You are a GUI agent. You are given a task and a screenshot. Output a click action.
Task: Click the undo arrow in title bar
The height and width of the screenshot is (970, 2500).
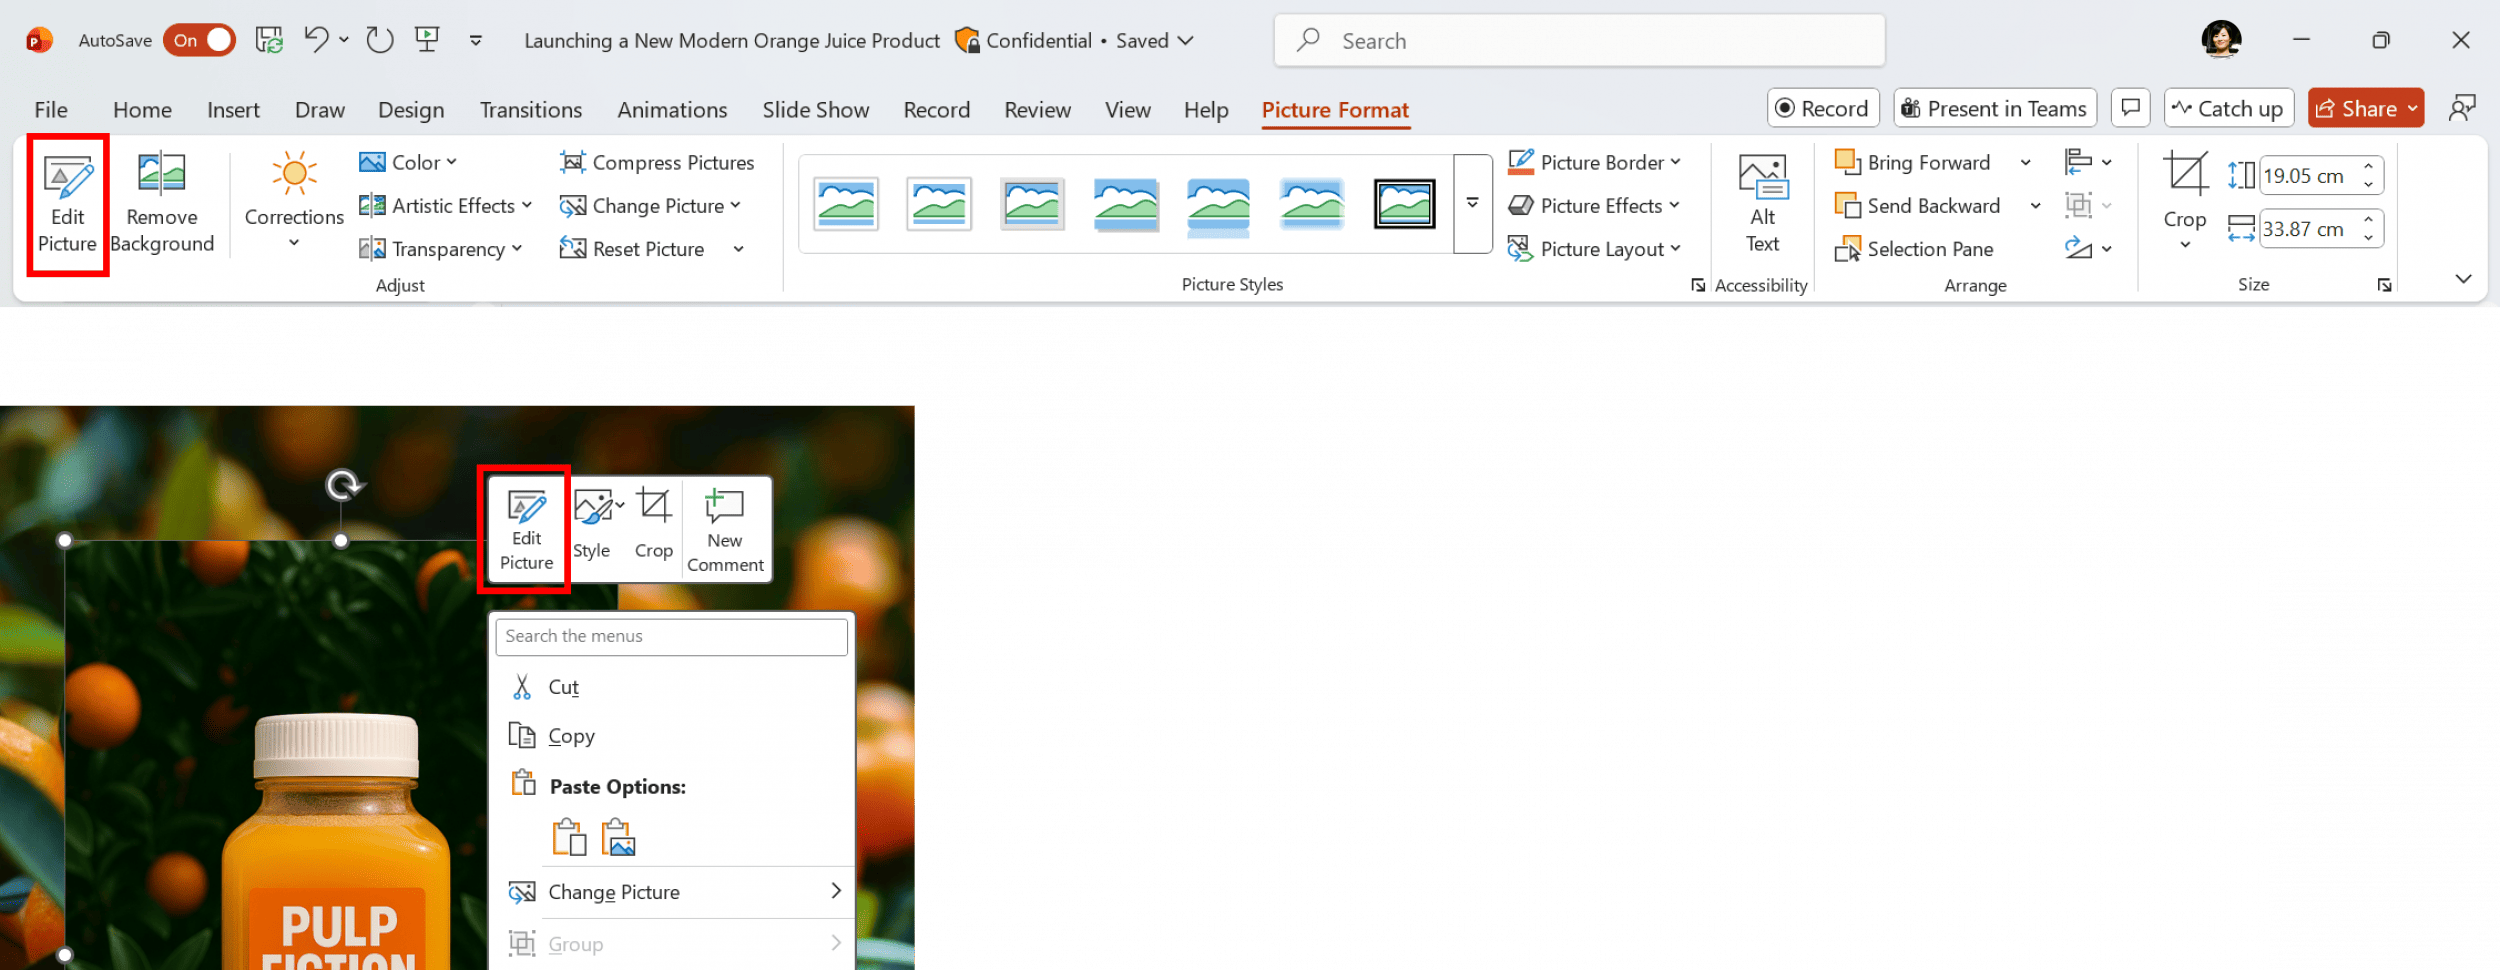tap(316, 40)
